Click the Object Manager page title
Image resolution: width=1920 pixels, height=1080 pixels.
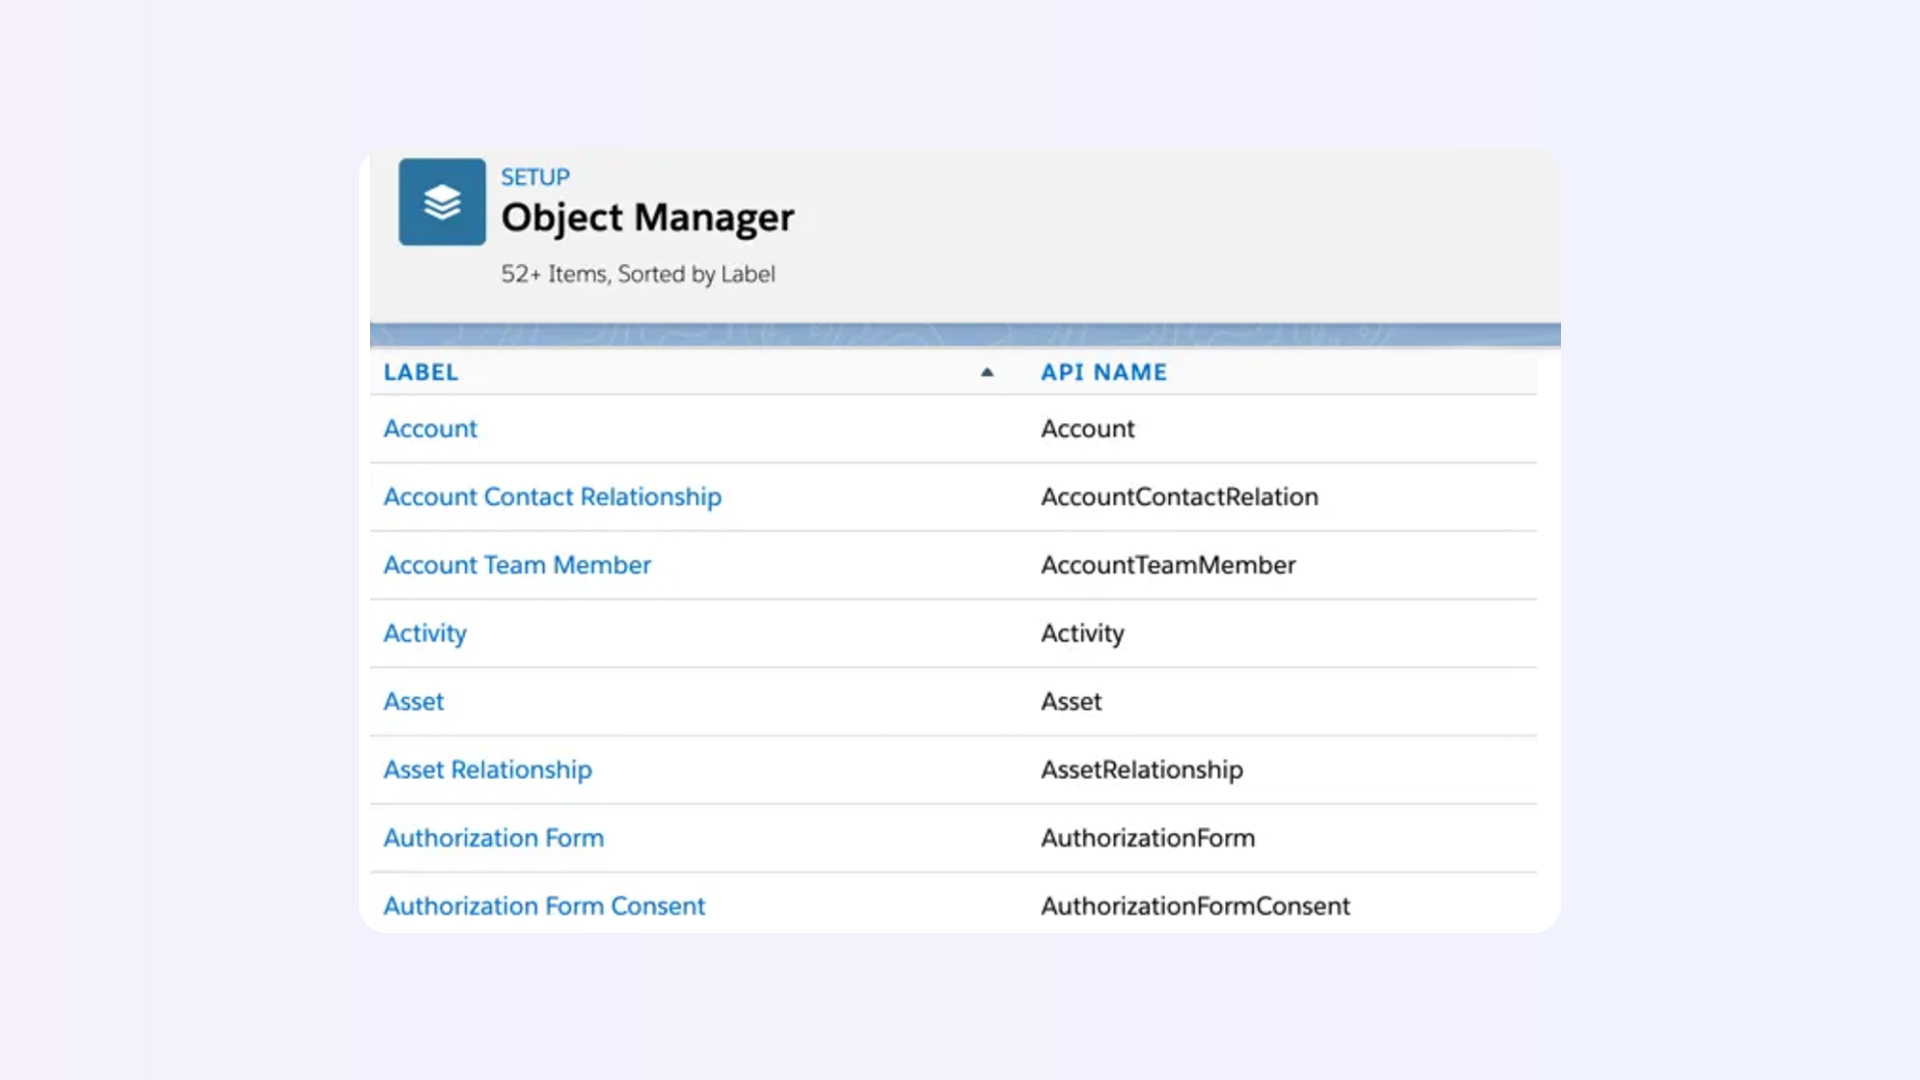click(647, 218)
